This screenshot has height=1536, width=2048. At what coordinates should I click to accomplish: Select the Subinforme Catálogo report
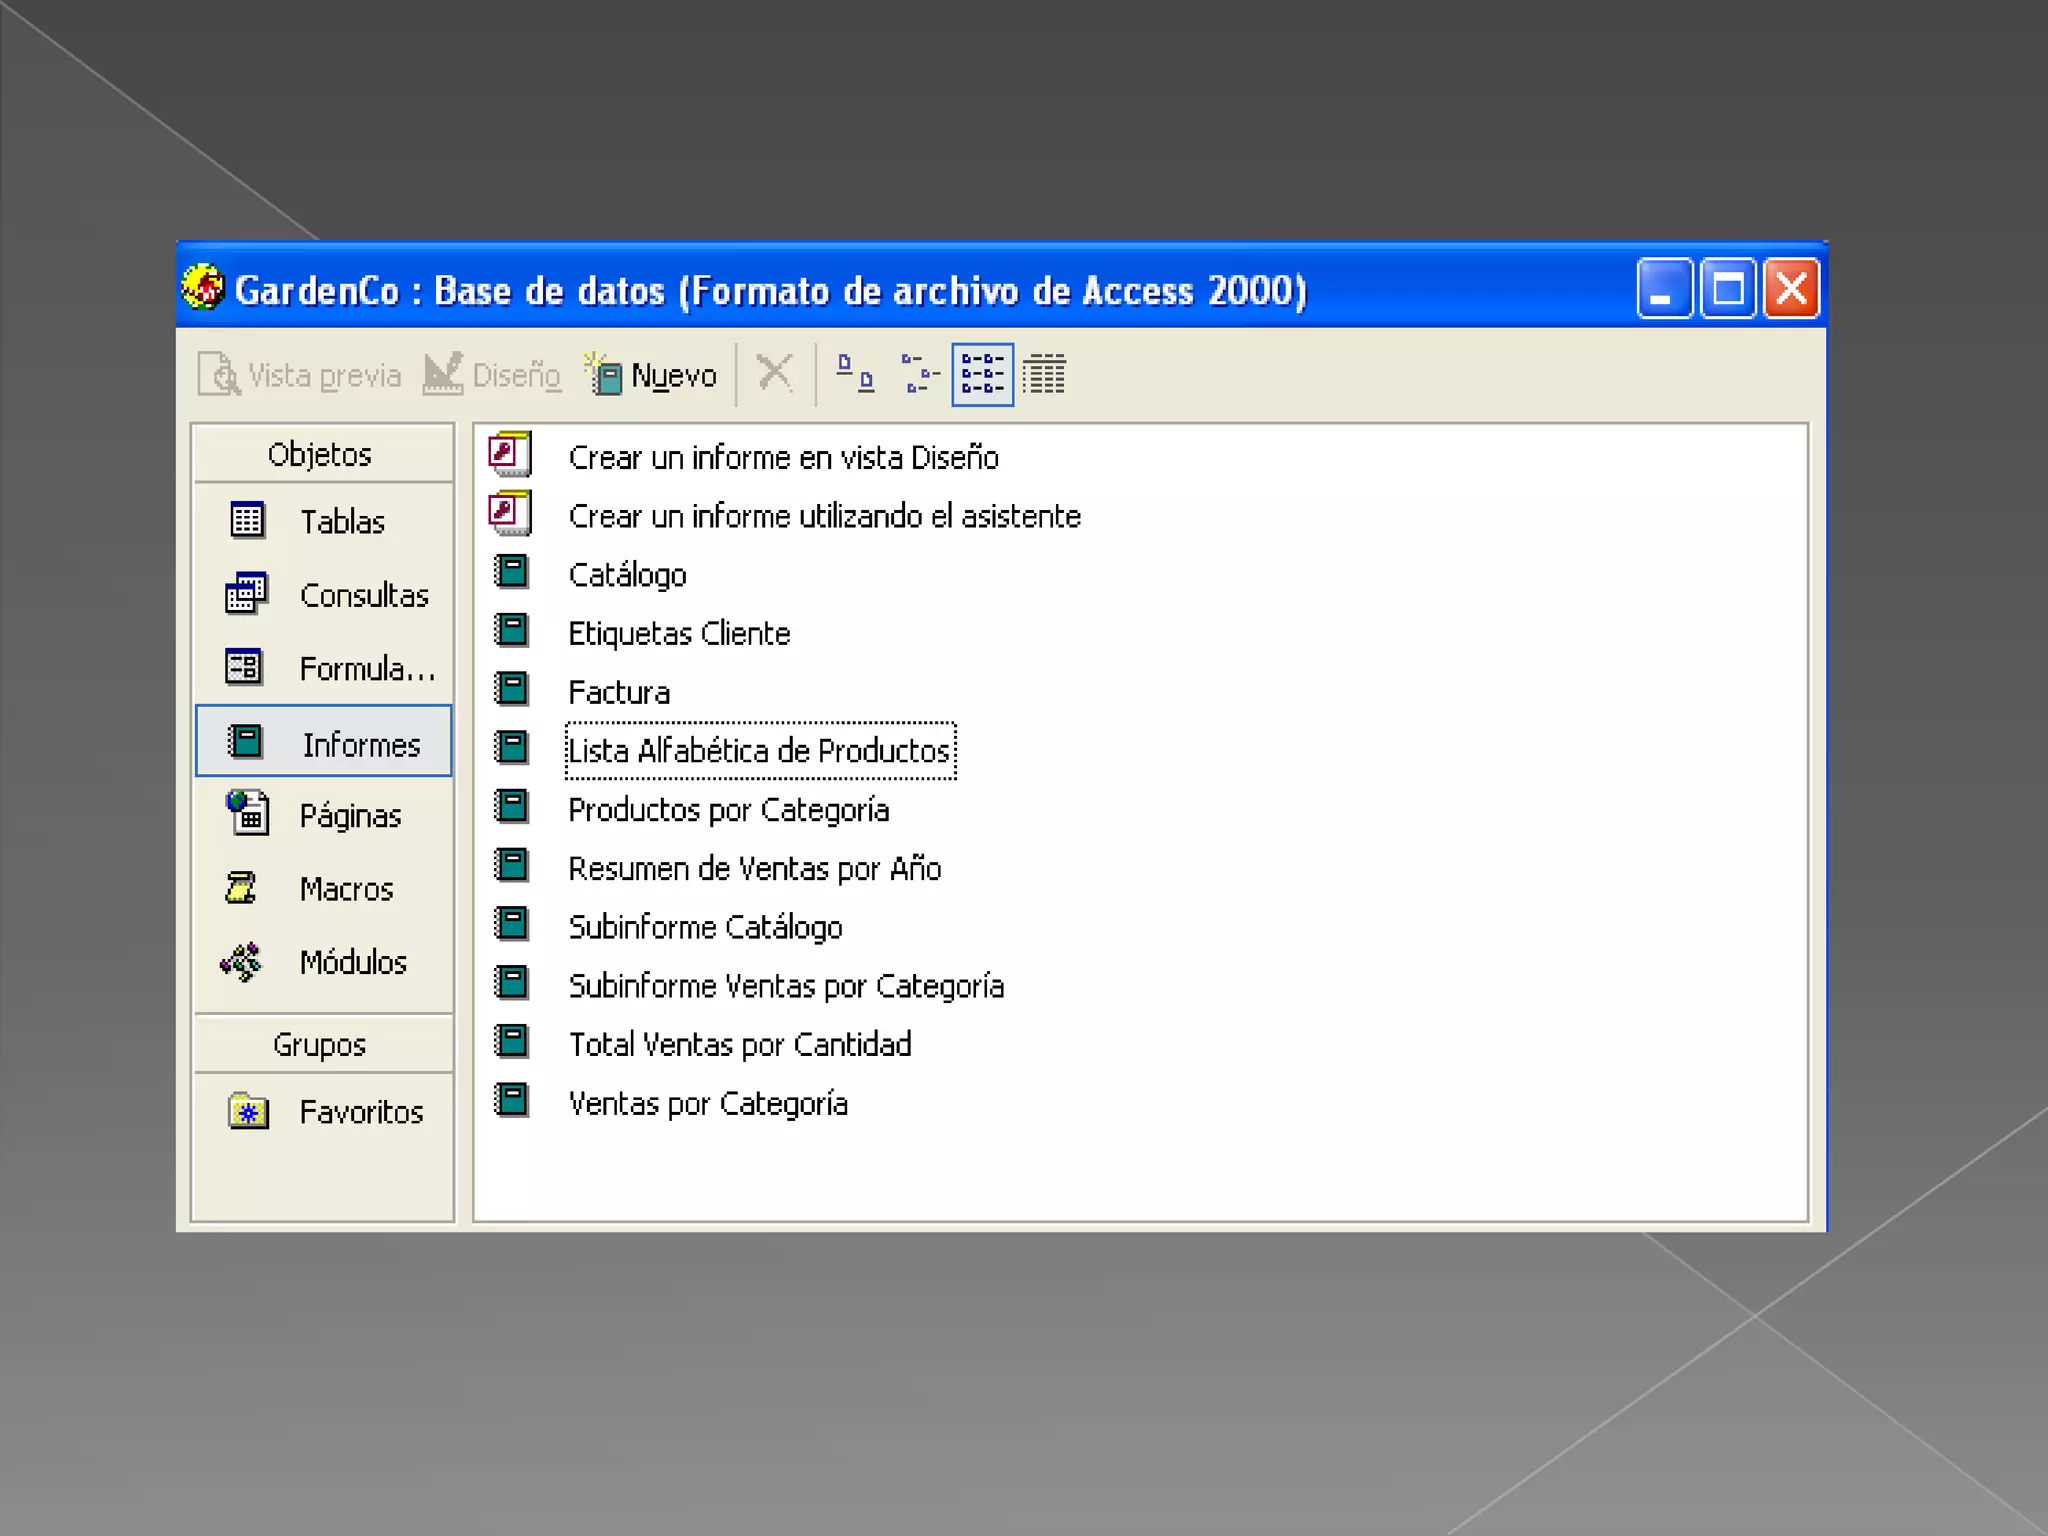(705, 927)
